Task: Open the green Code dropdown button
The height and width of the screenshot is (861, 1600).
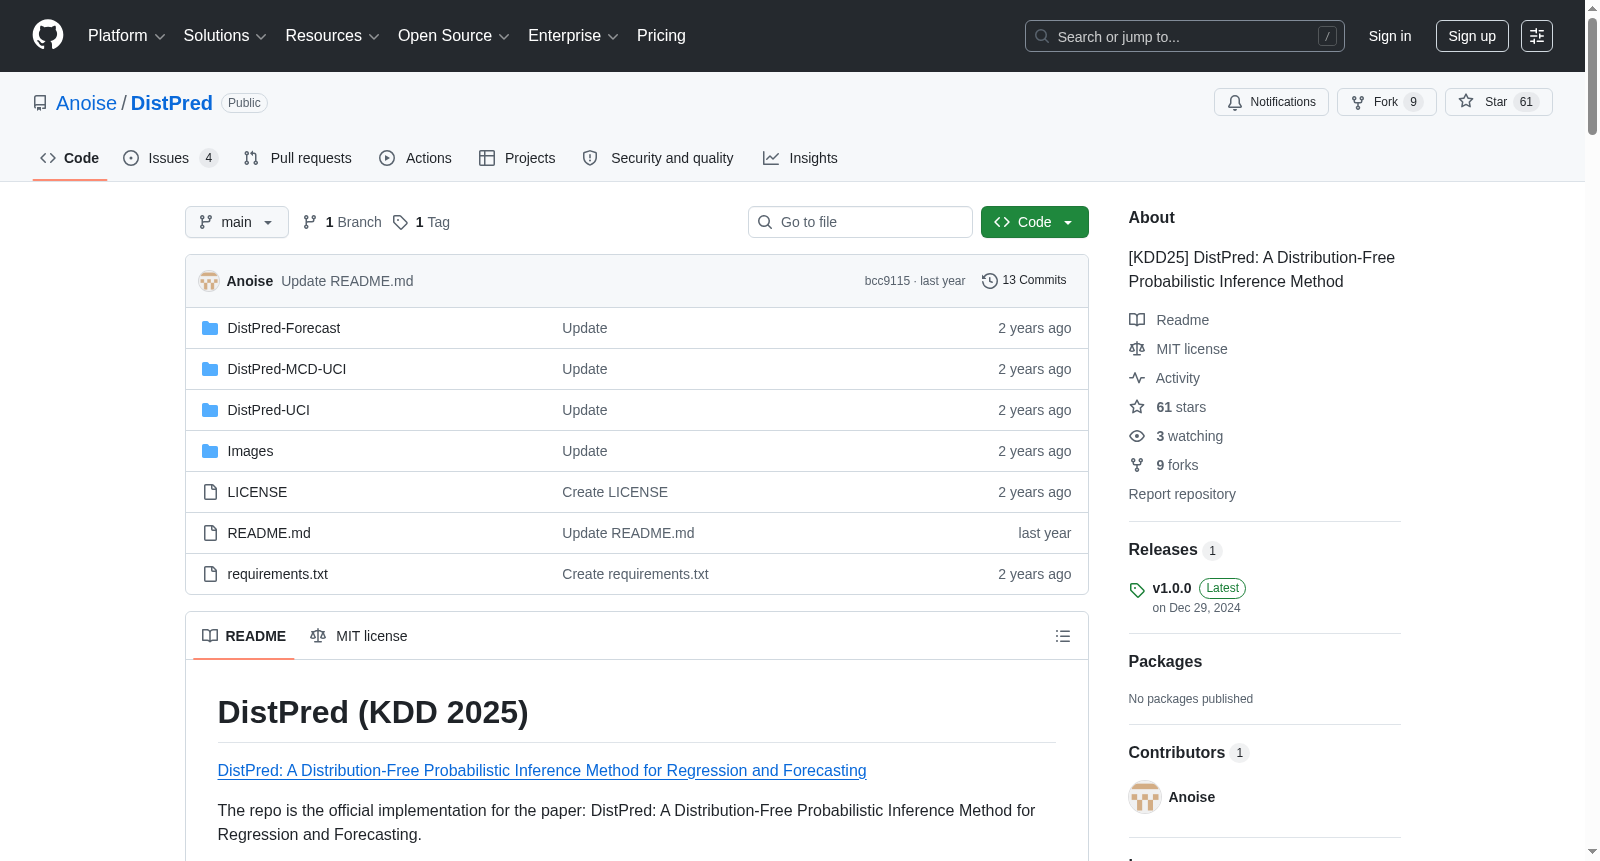Action: coord(1035,222)
